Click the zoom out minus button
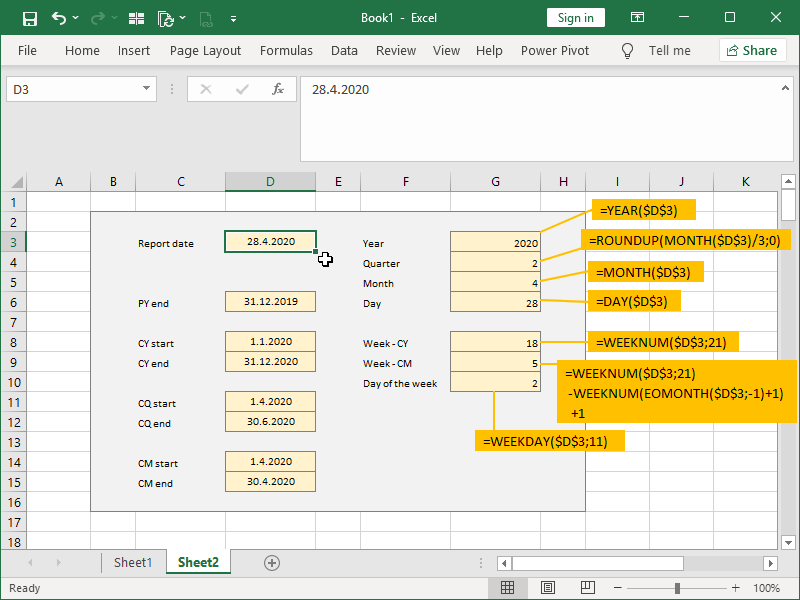 point(618,588)
